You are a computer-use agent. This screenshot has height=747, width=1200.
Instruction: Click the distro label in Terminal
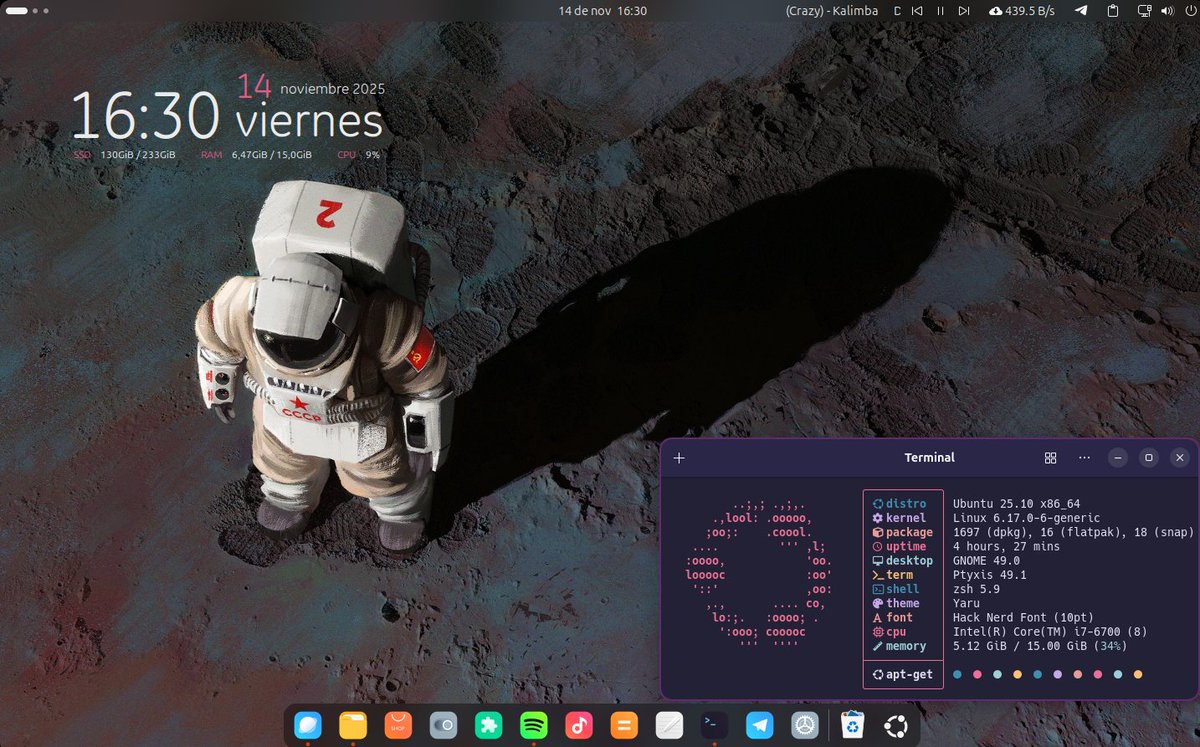tap(906, 504)
